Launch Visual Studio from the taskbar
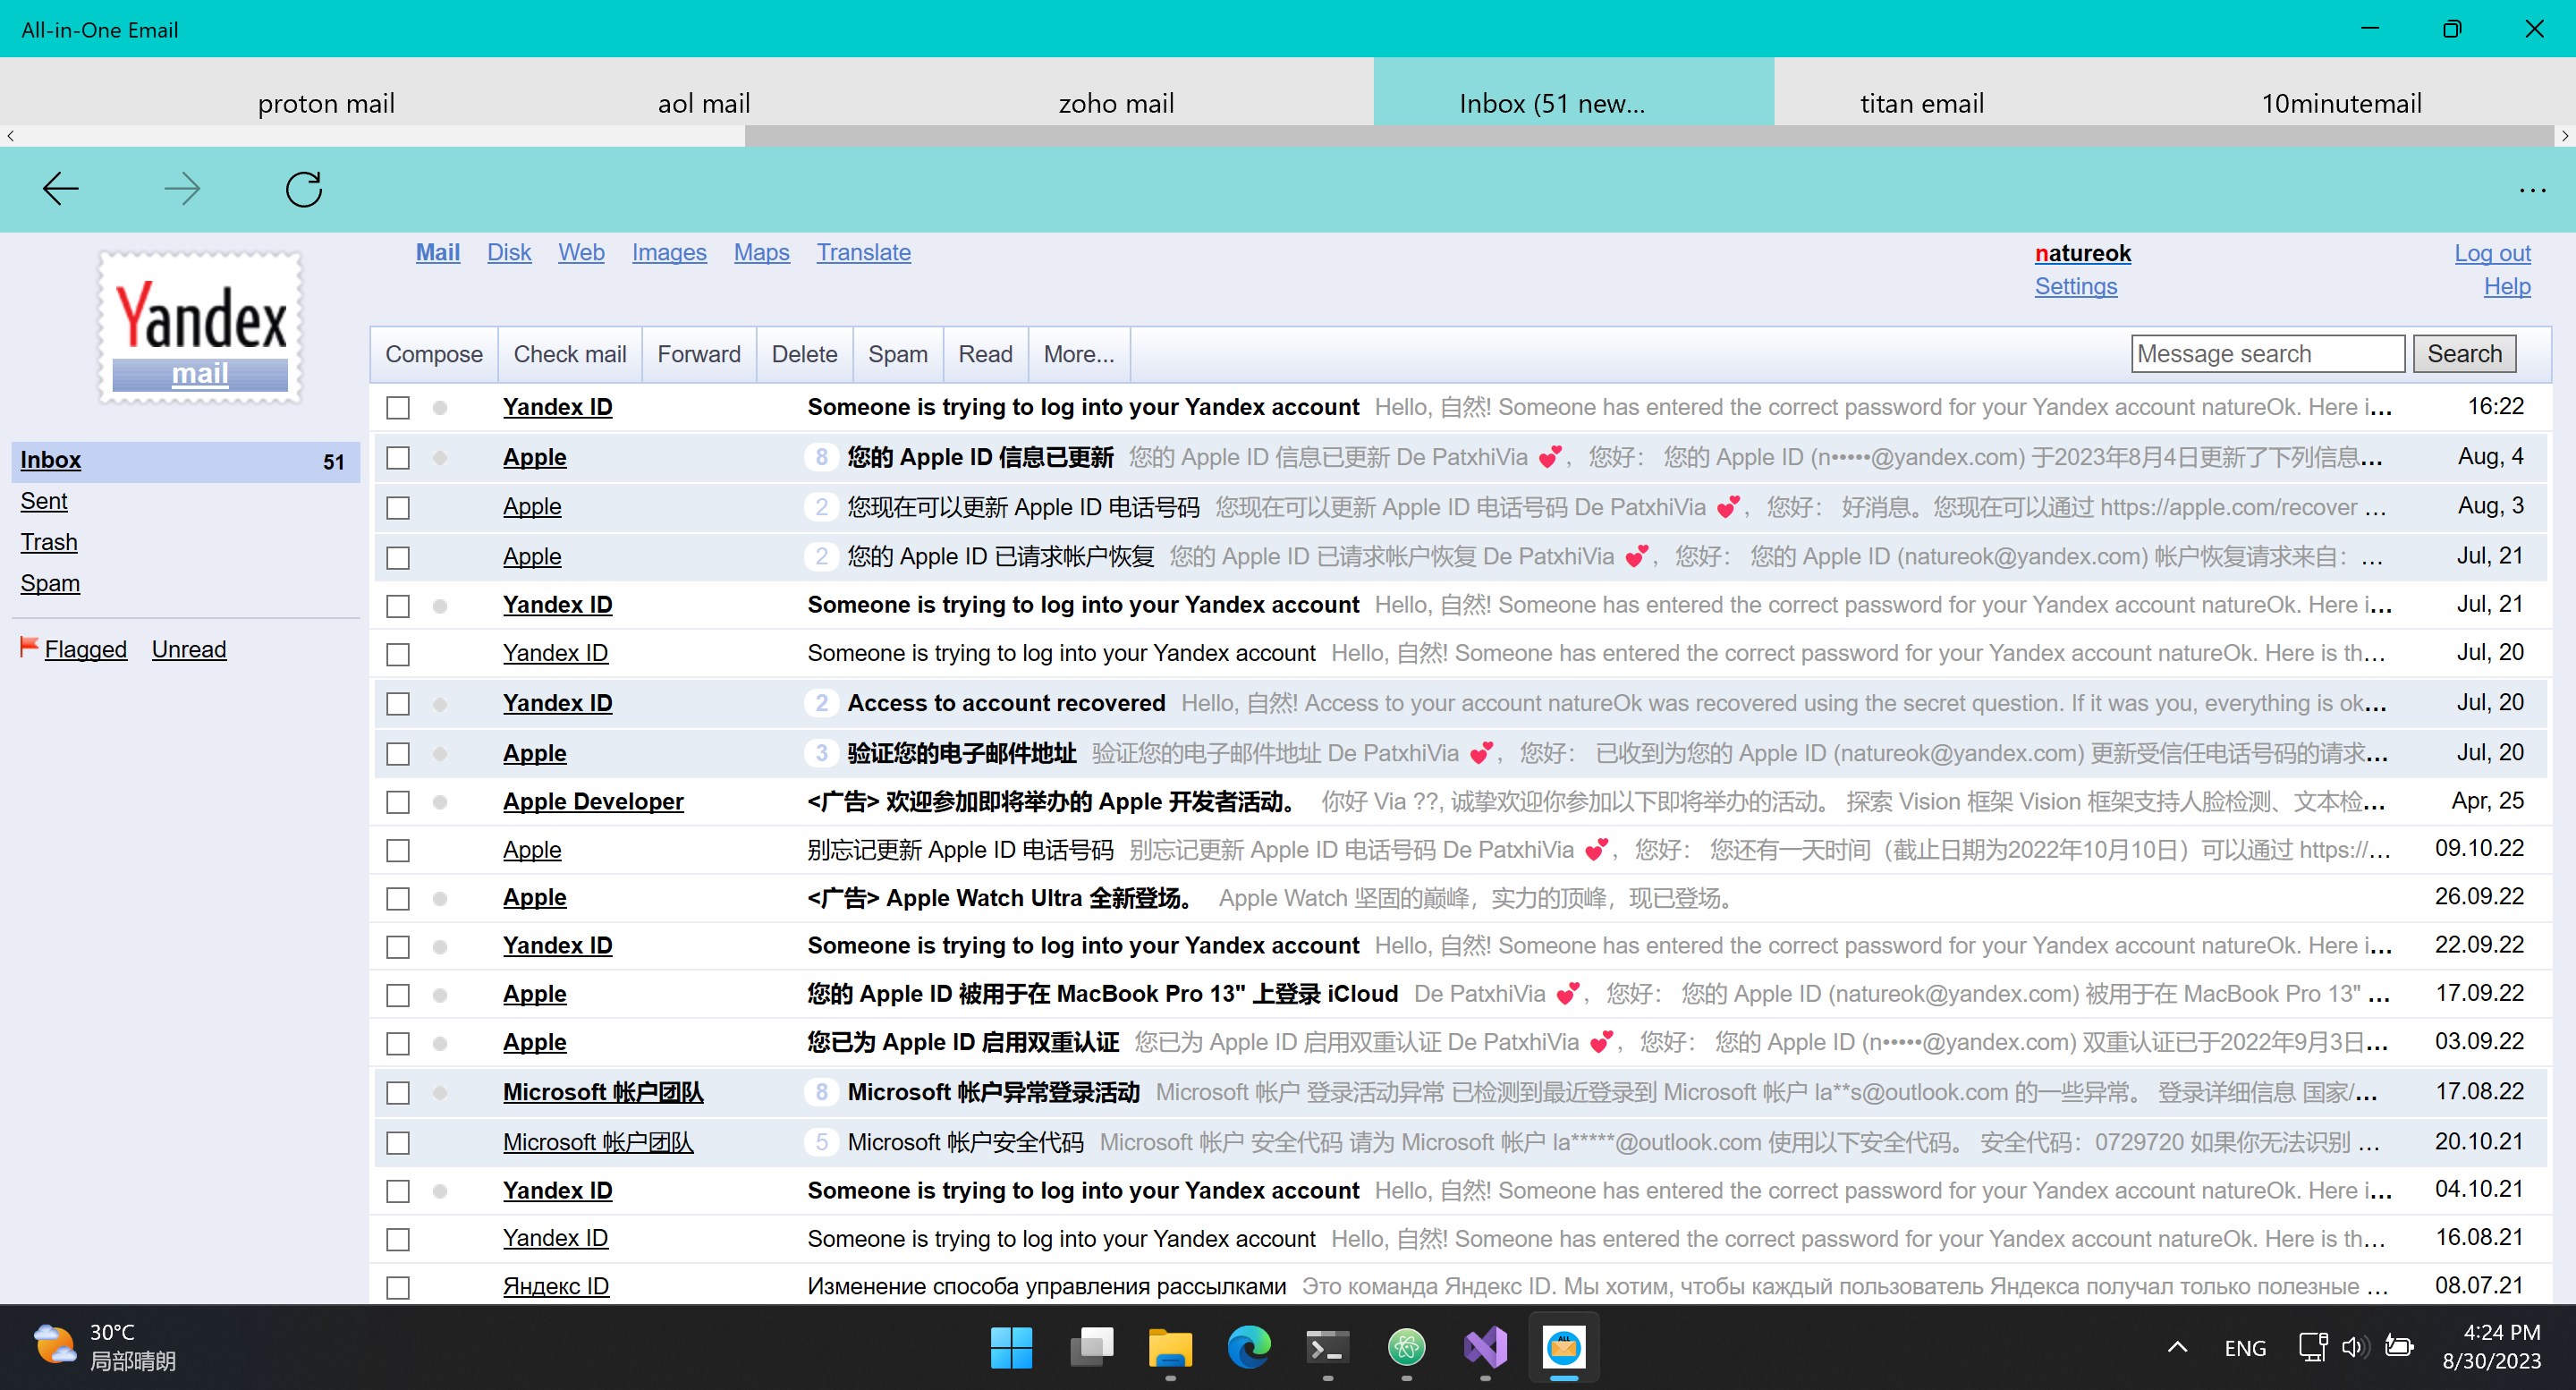This screenshot has height=1390, width=2576. (1485, 1348)
